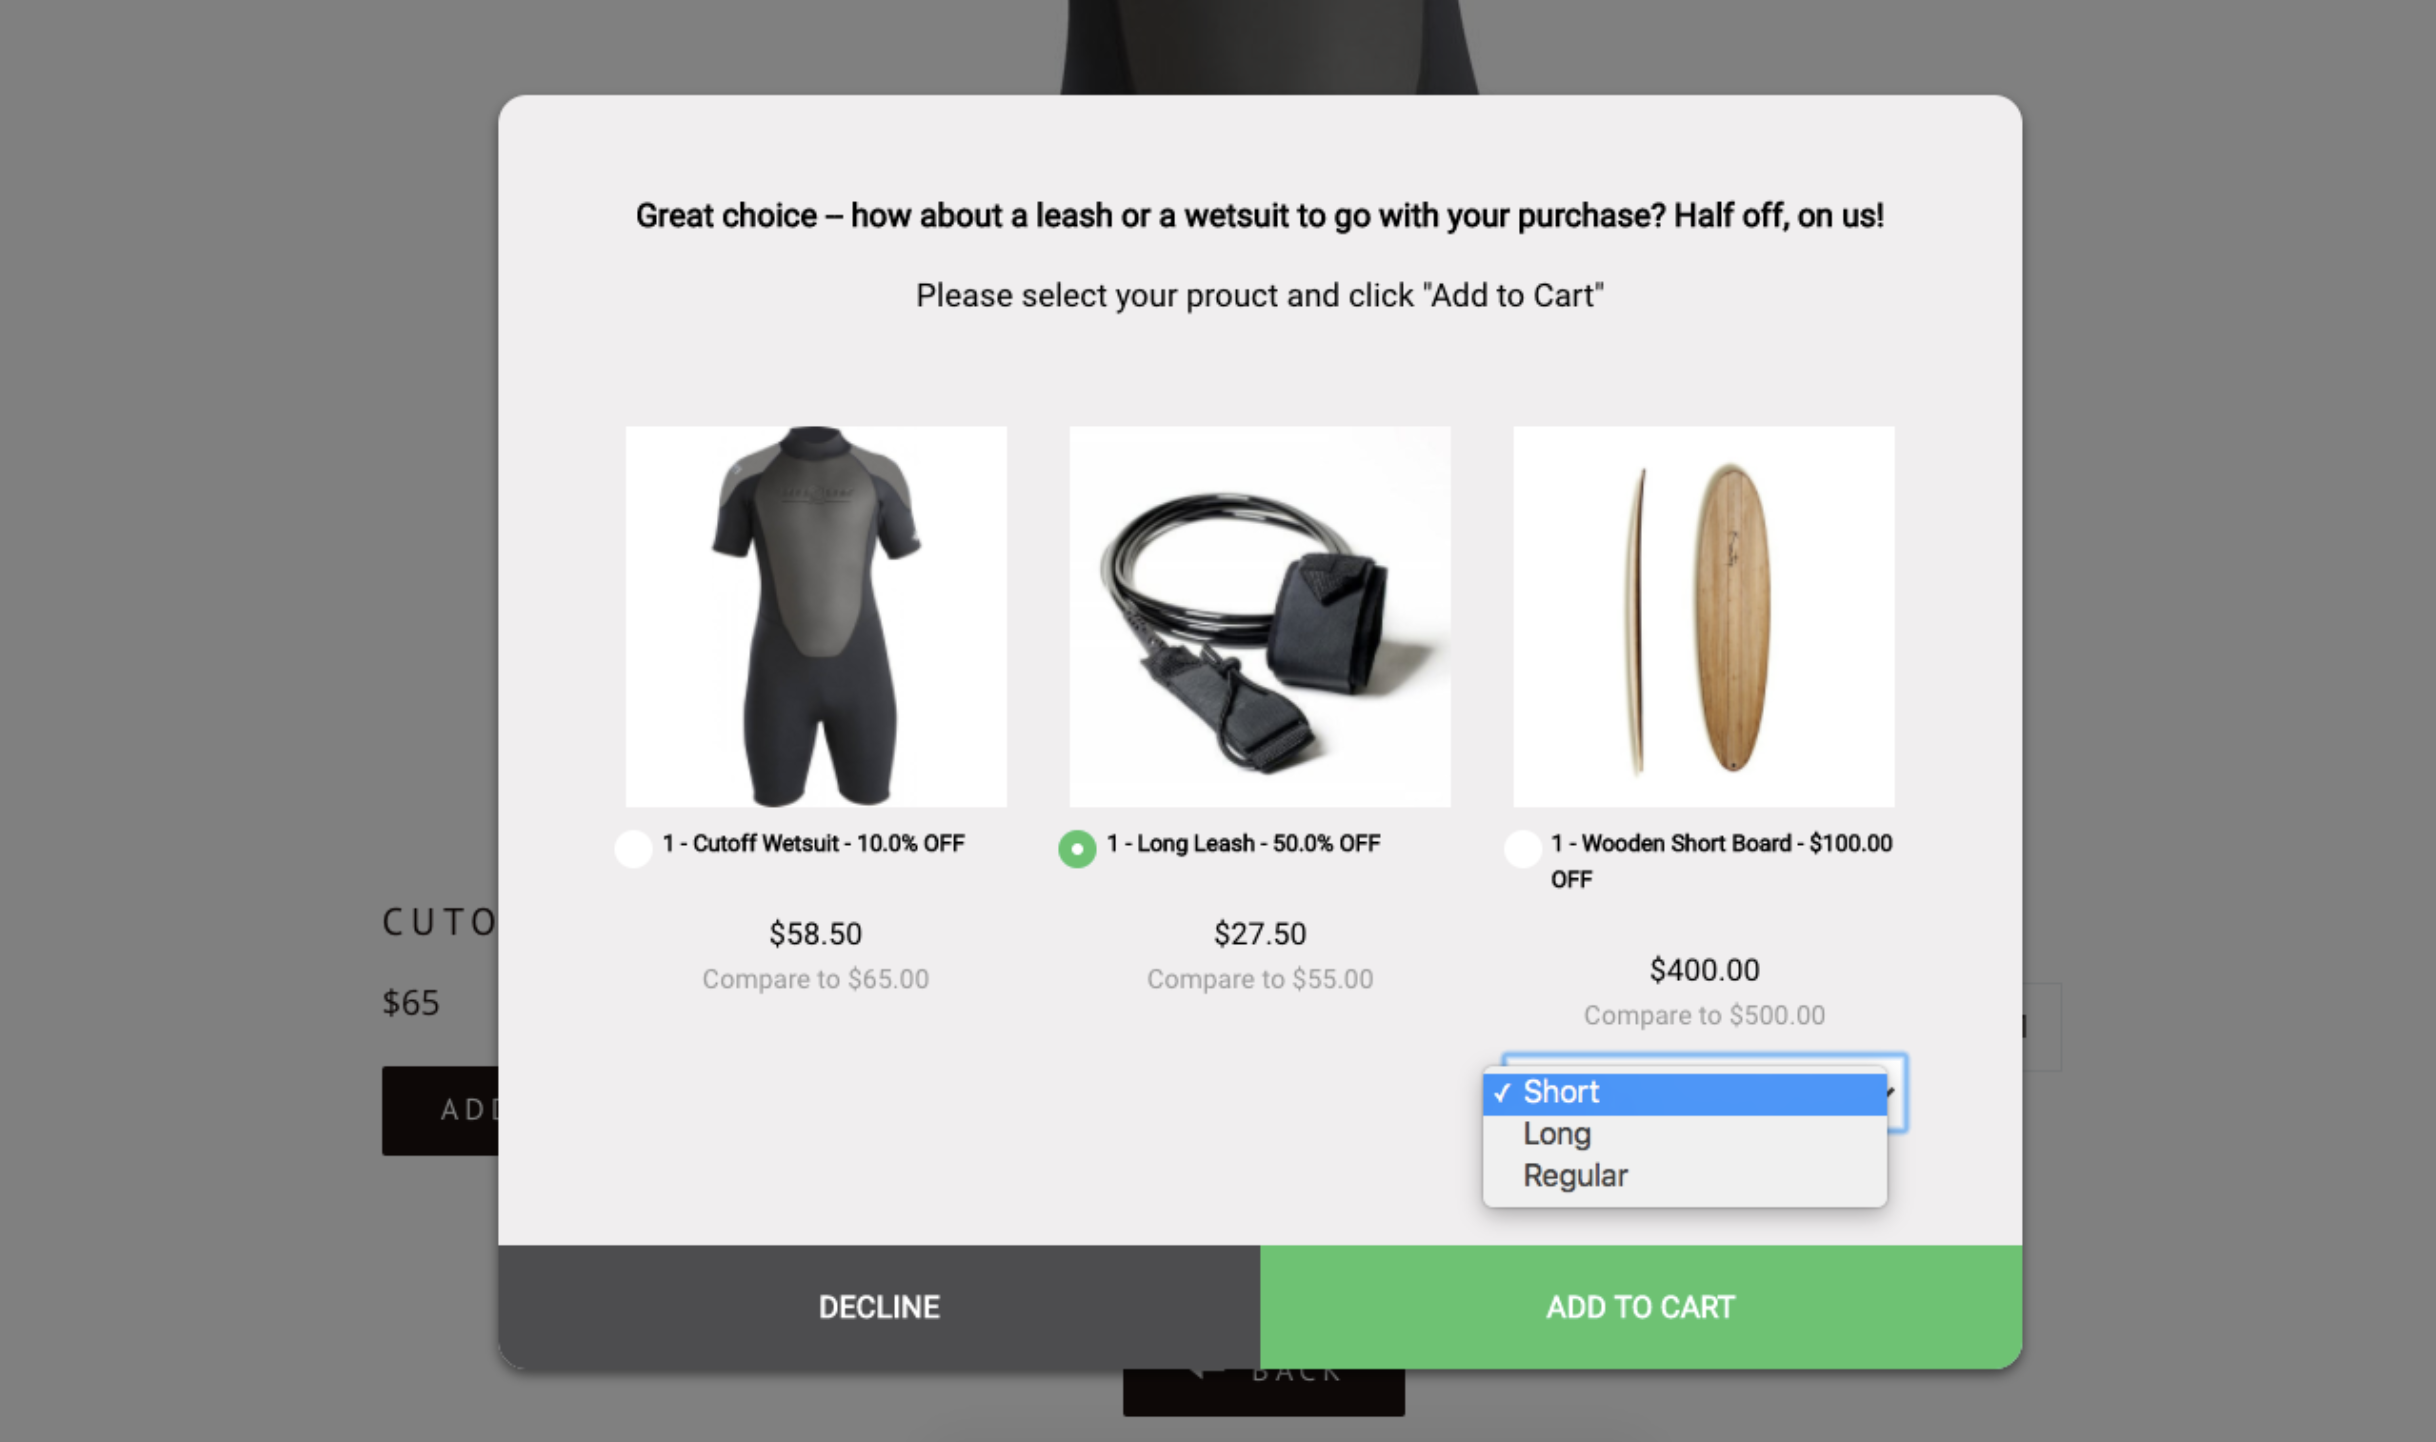Click the Compare to $500.00 text
The image size is (2436, 1442).
point(1704,1015)
